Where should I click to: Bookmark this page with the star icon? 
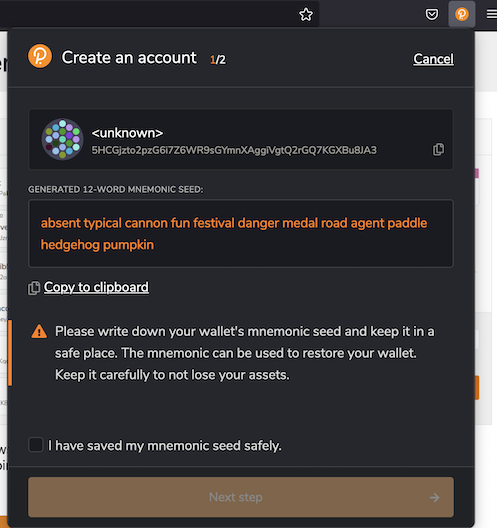(306, 14)
